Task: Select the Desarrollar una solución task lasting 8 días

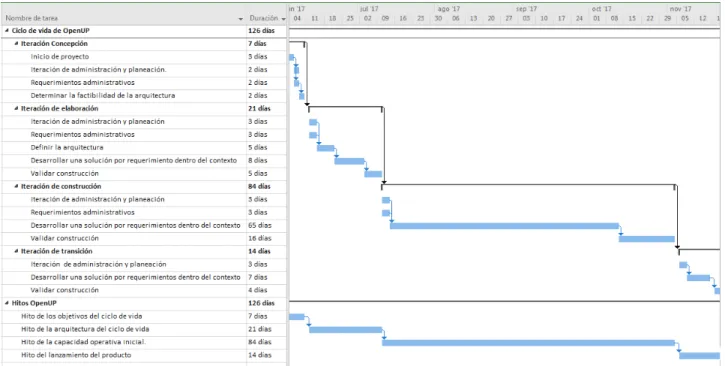Action: [x=134, y=160]
